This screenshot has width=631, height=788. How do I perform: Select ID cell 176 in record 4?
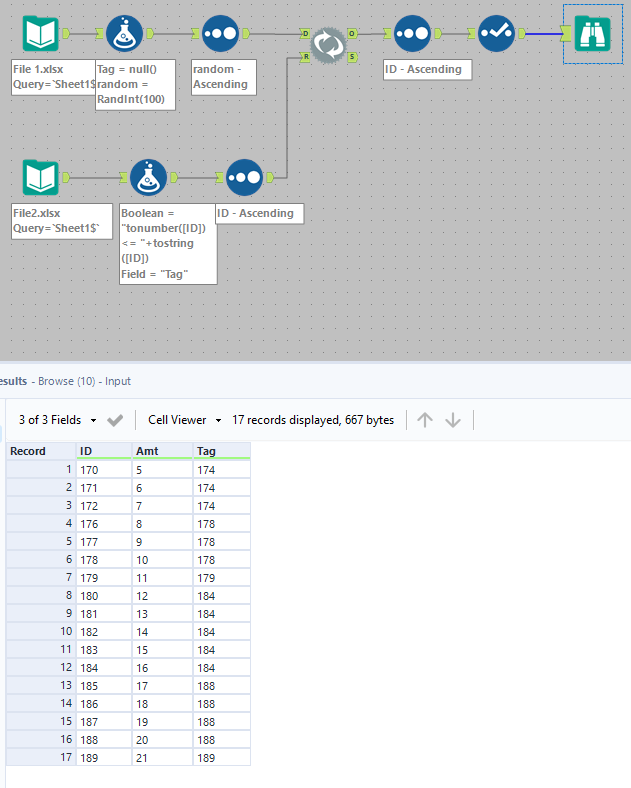coord(103,524)
